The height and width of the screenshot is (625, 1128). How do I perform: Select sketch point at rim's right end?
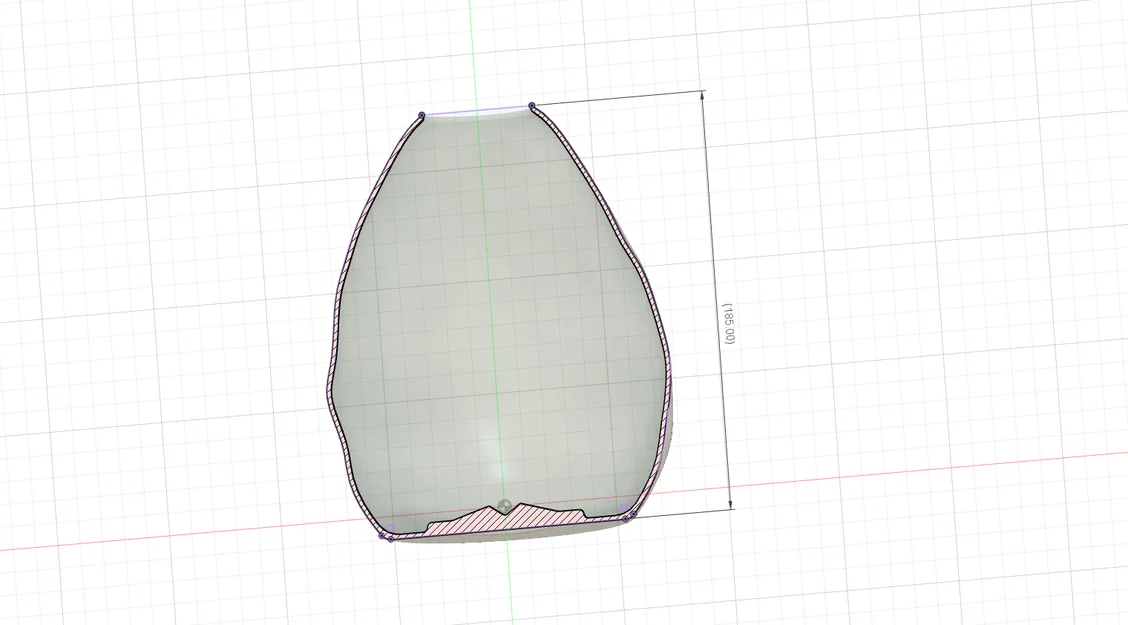point(532,106)
